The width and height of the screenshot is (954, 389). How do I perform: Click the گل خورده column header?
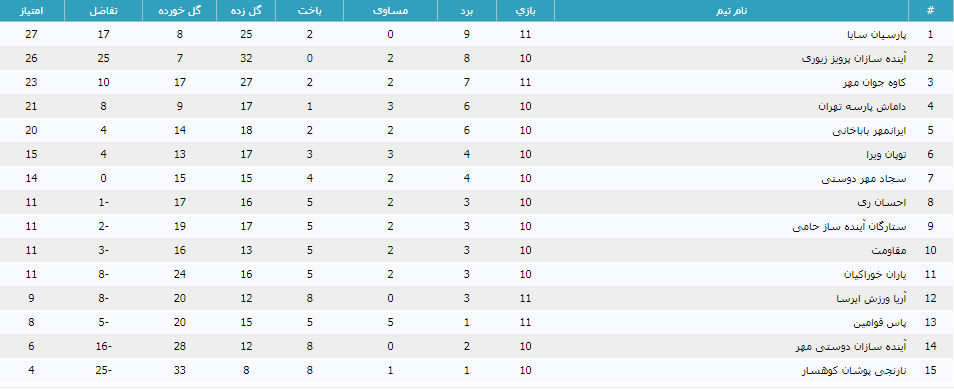[x=179, y=11]
